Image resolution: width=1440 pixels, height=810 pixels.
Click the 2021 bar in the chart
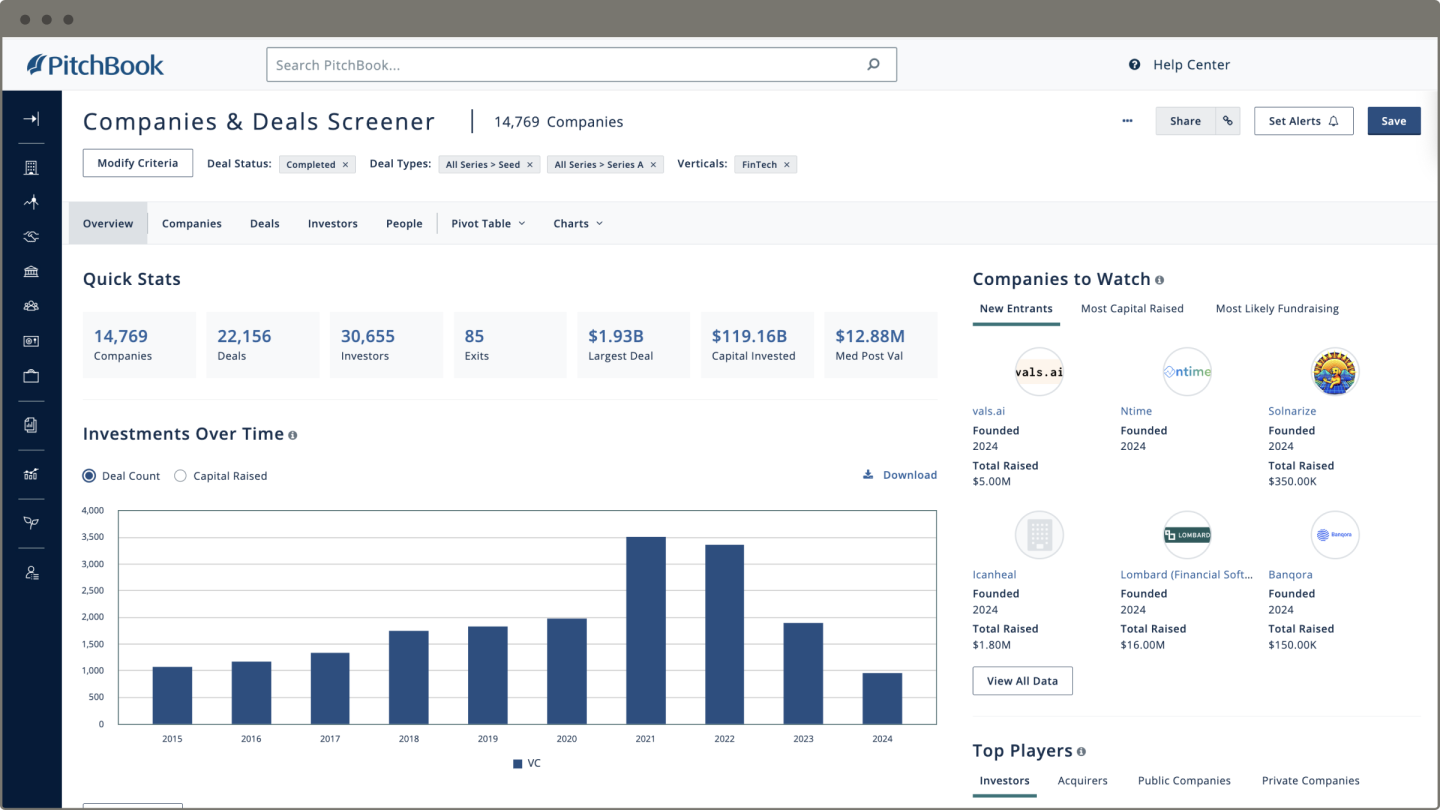pyautogui.click(x=646, y=630)
